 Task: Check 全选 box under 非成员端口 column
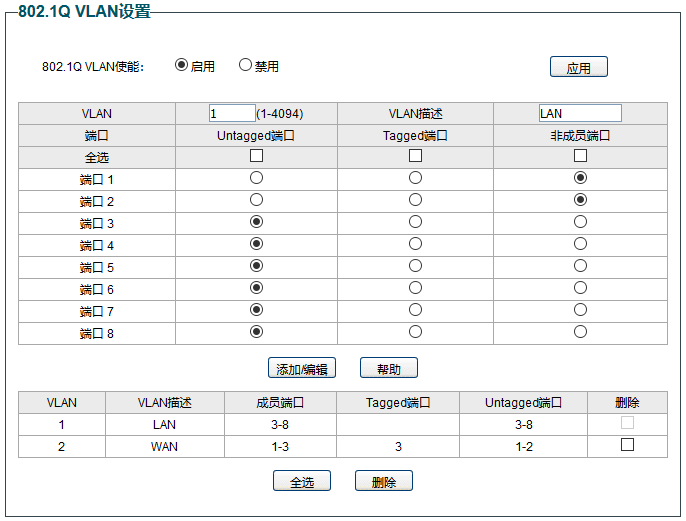coord(580,156)
